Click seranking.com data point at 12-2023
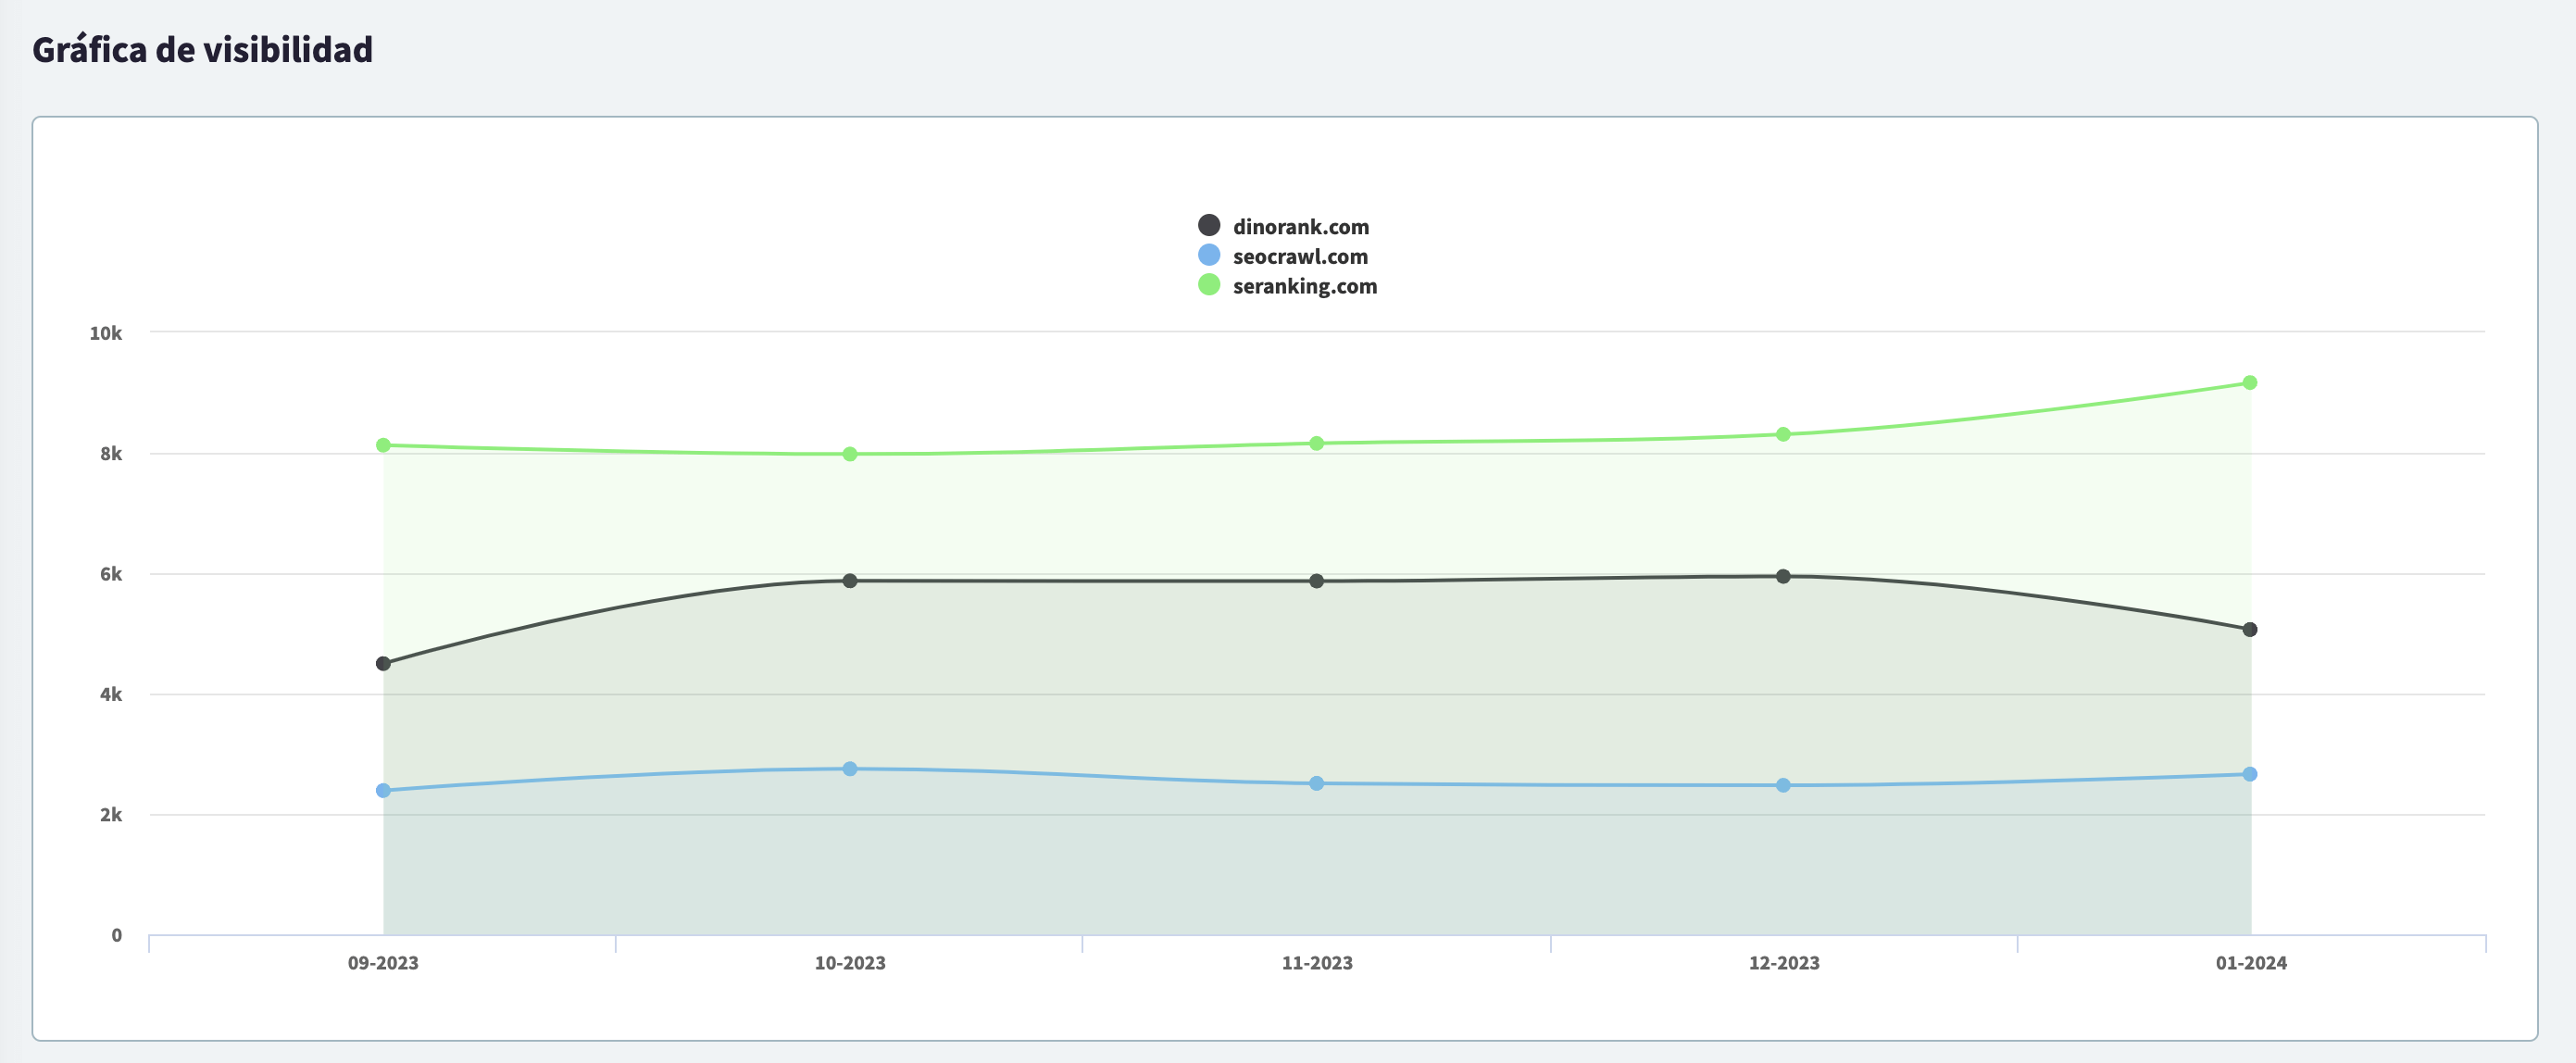Image resolution: width=2576 pixels, height=1063 pixels. (1783, 434)
